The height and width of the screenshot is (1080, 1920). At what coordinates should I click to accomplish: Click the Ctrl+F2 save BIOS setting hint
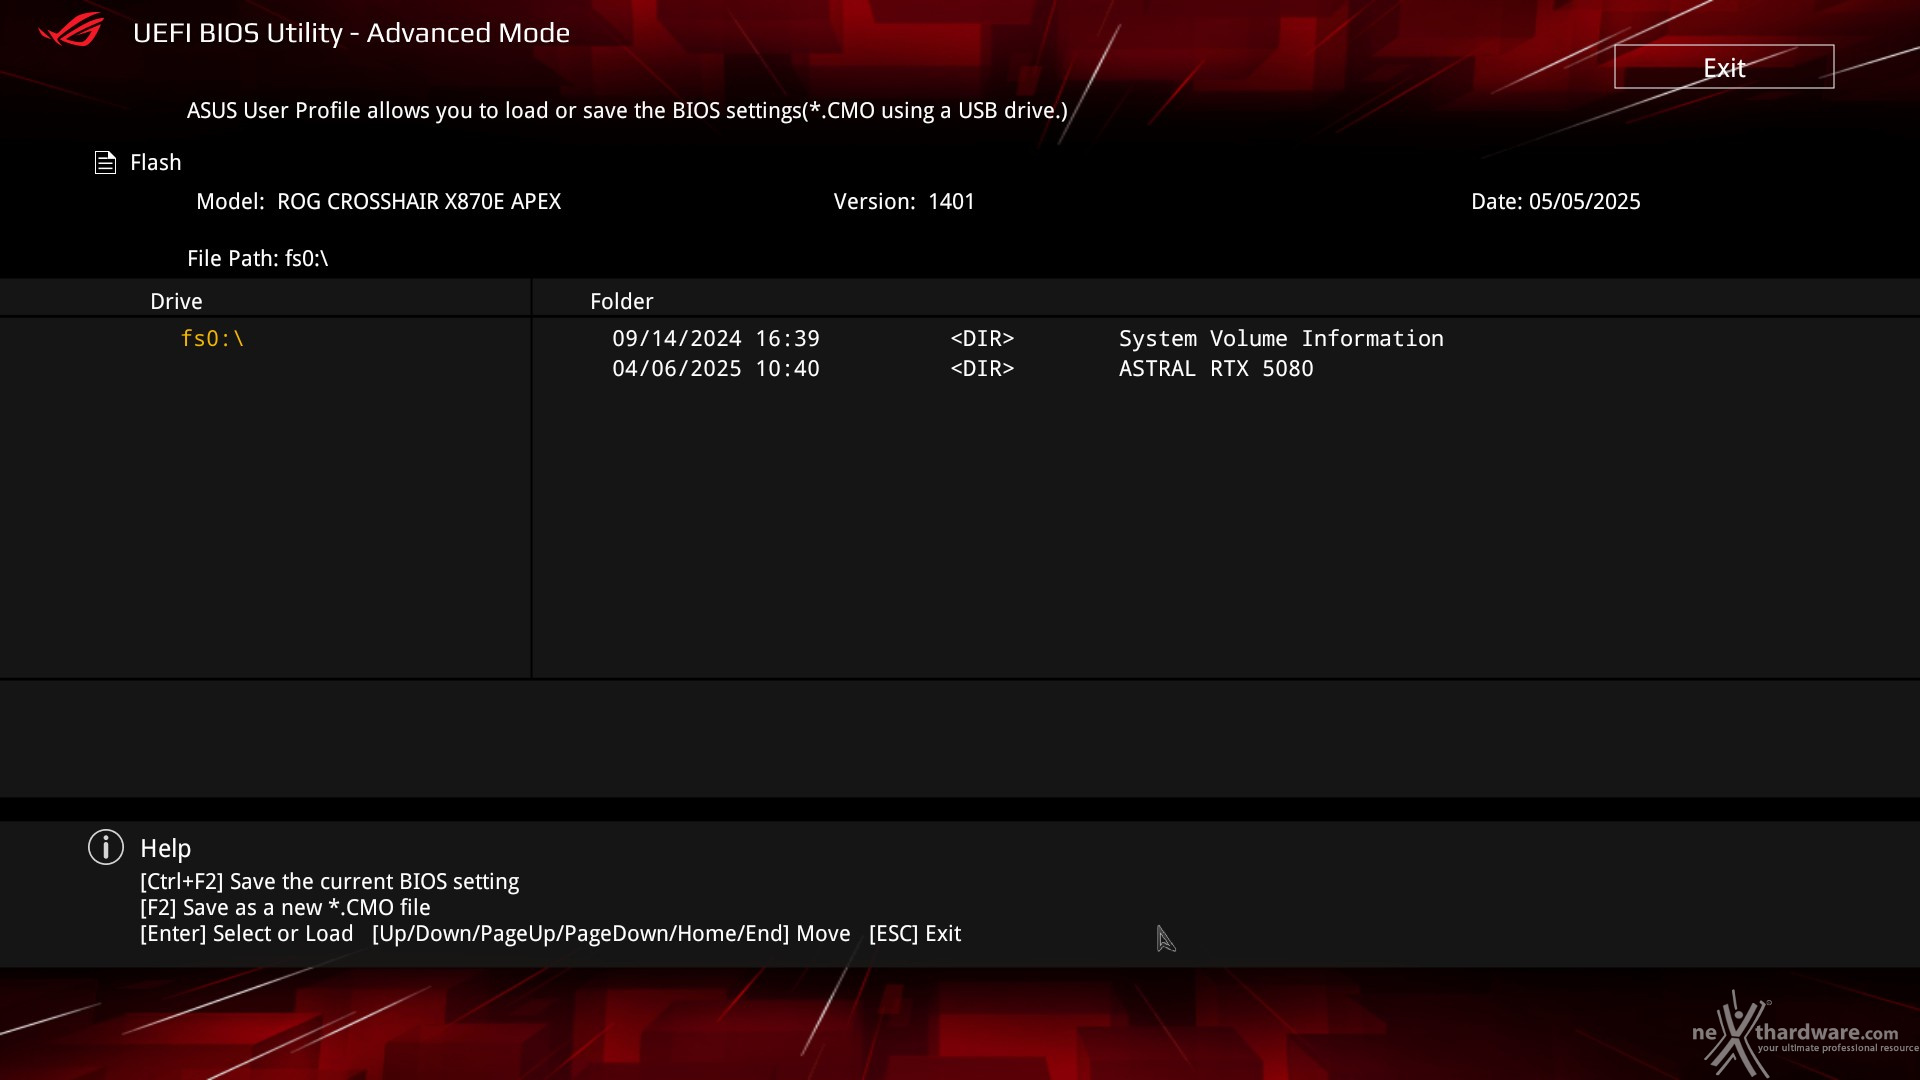point(329,881)
